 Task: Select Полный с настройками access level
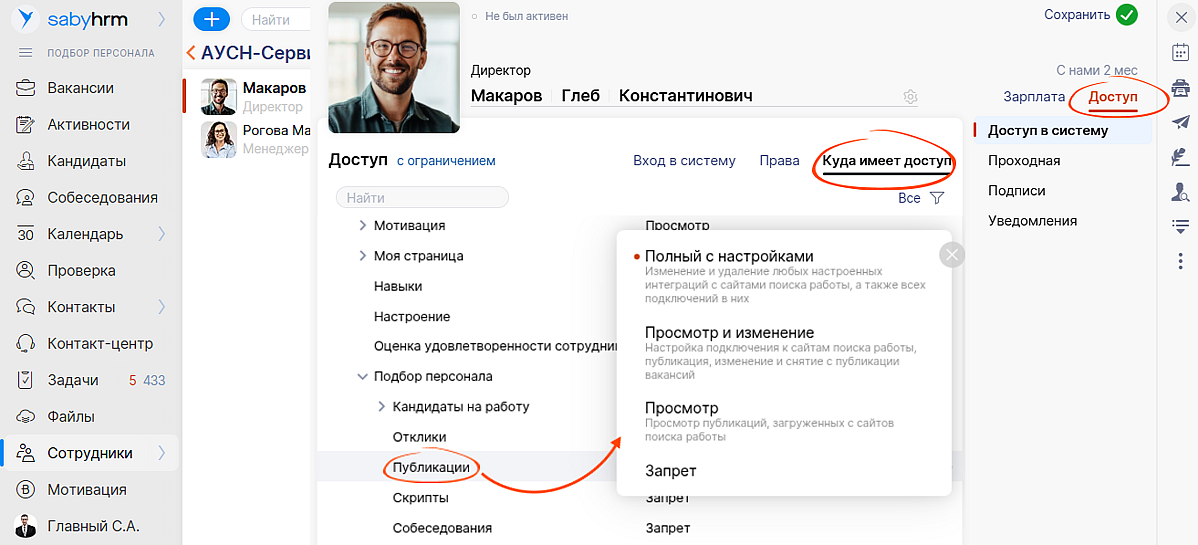tap(729, 256)
